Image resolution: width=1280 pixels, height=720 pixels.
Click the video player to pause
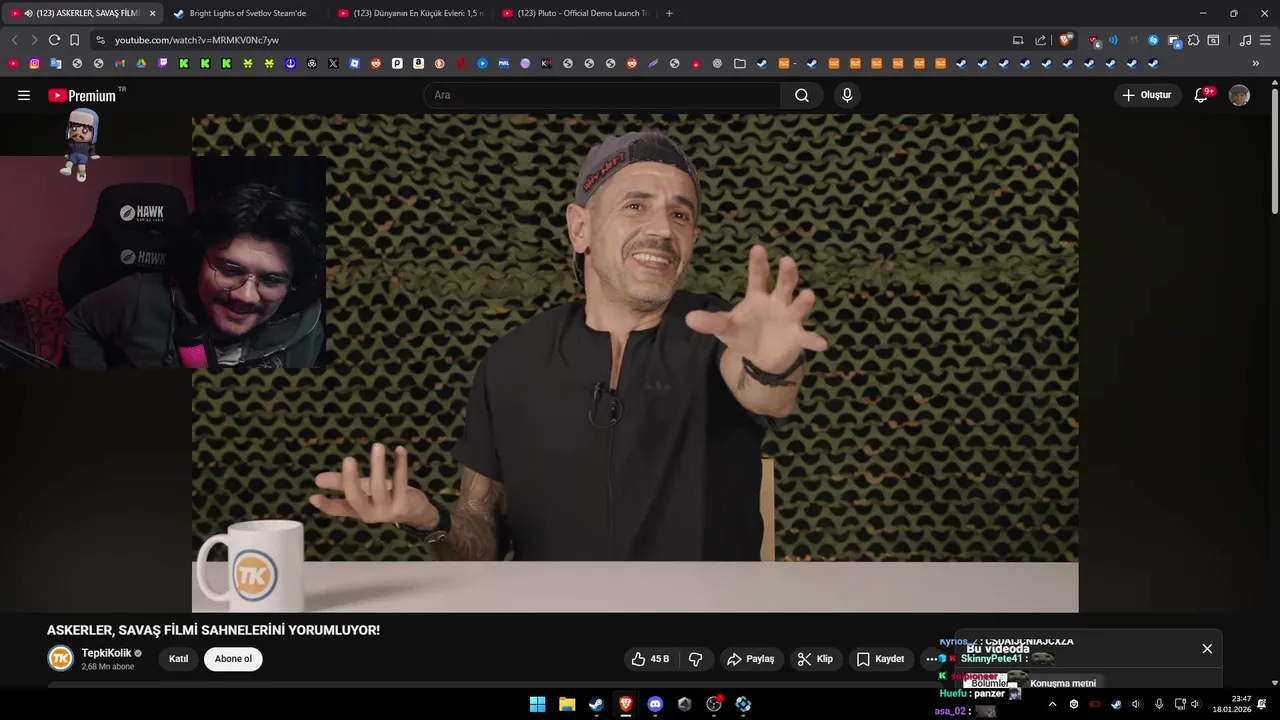point(635,362)
